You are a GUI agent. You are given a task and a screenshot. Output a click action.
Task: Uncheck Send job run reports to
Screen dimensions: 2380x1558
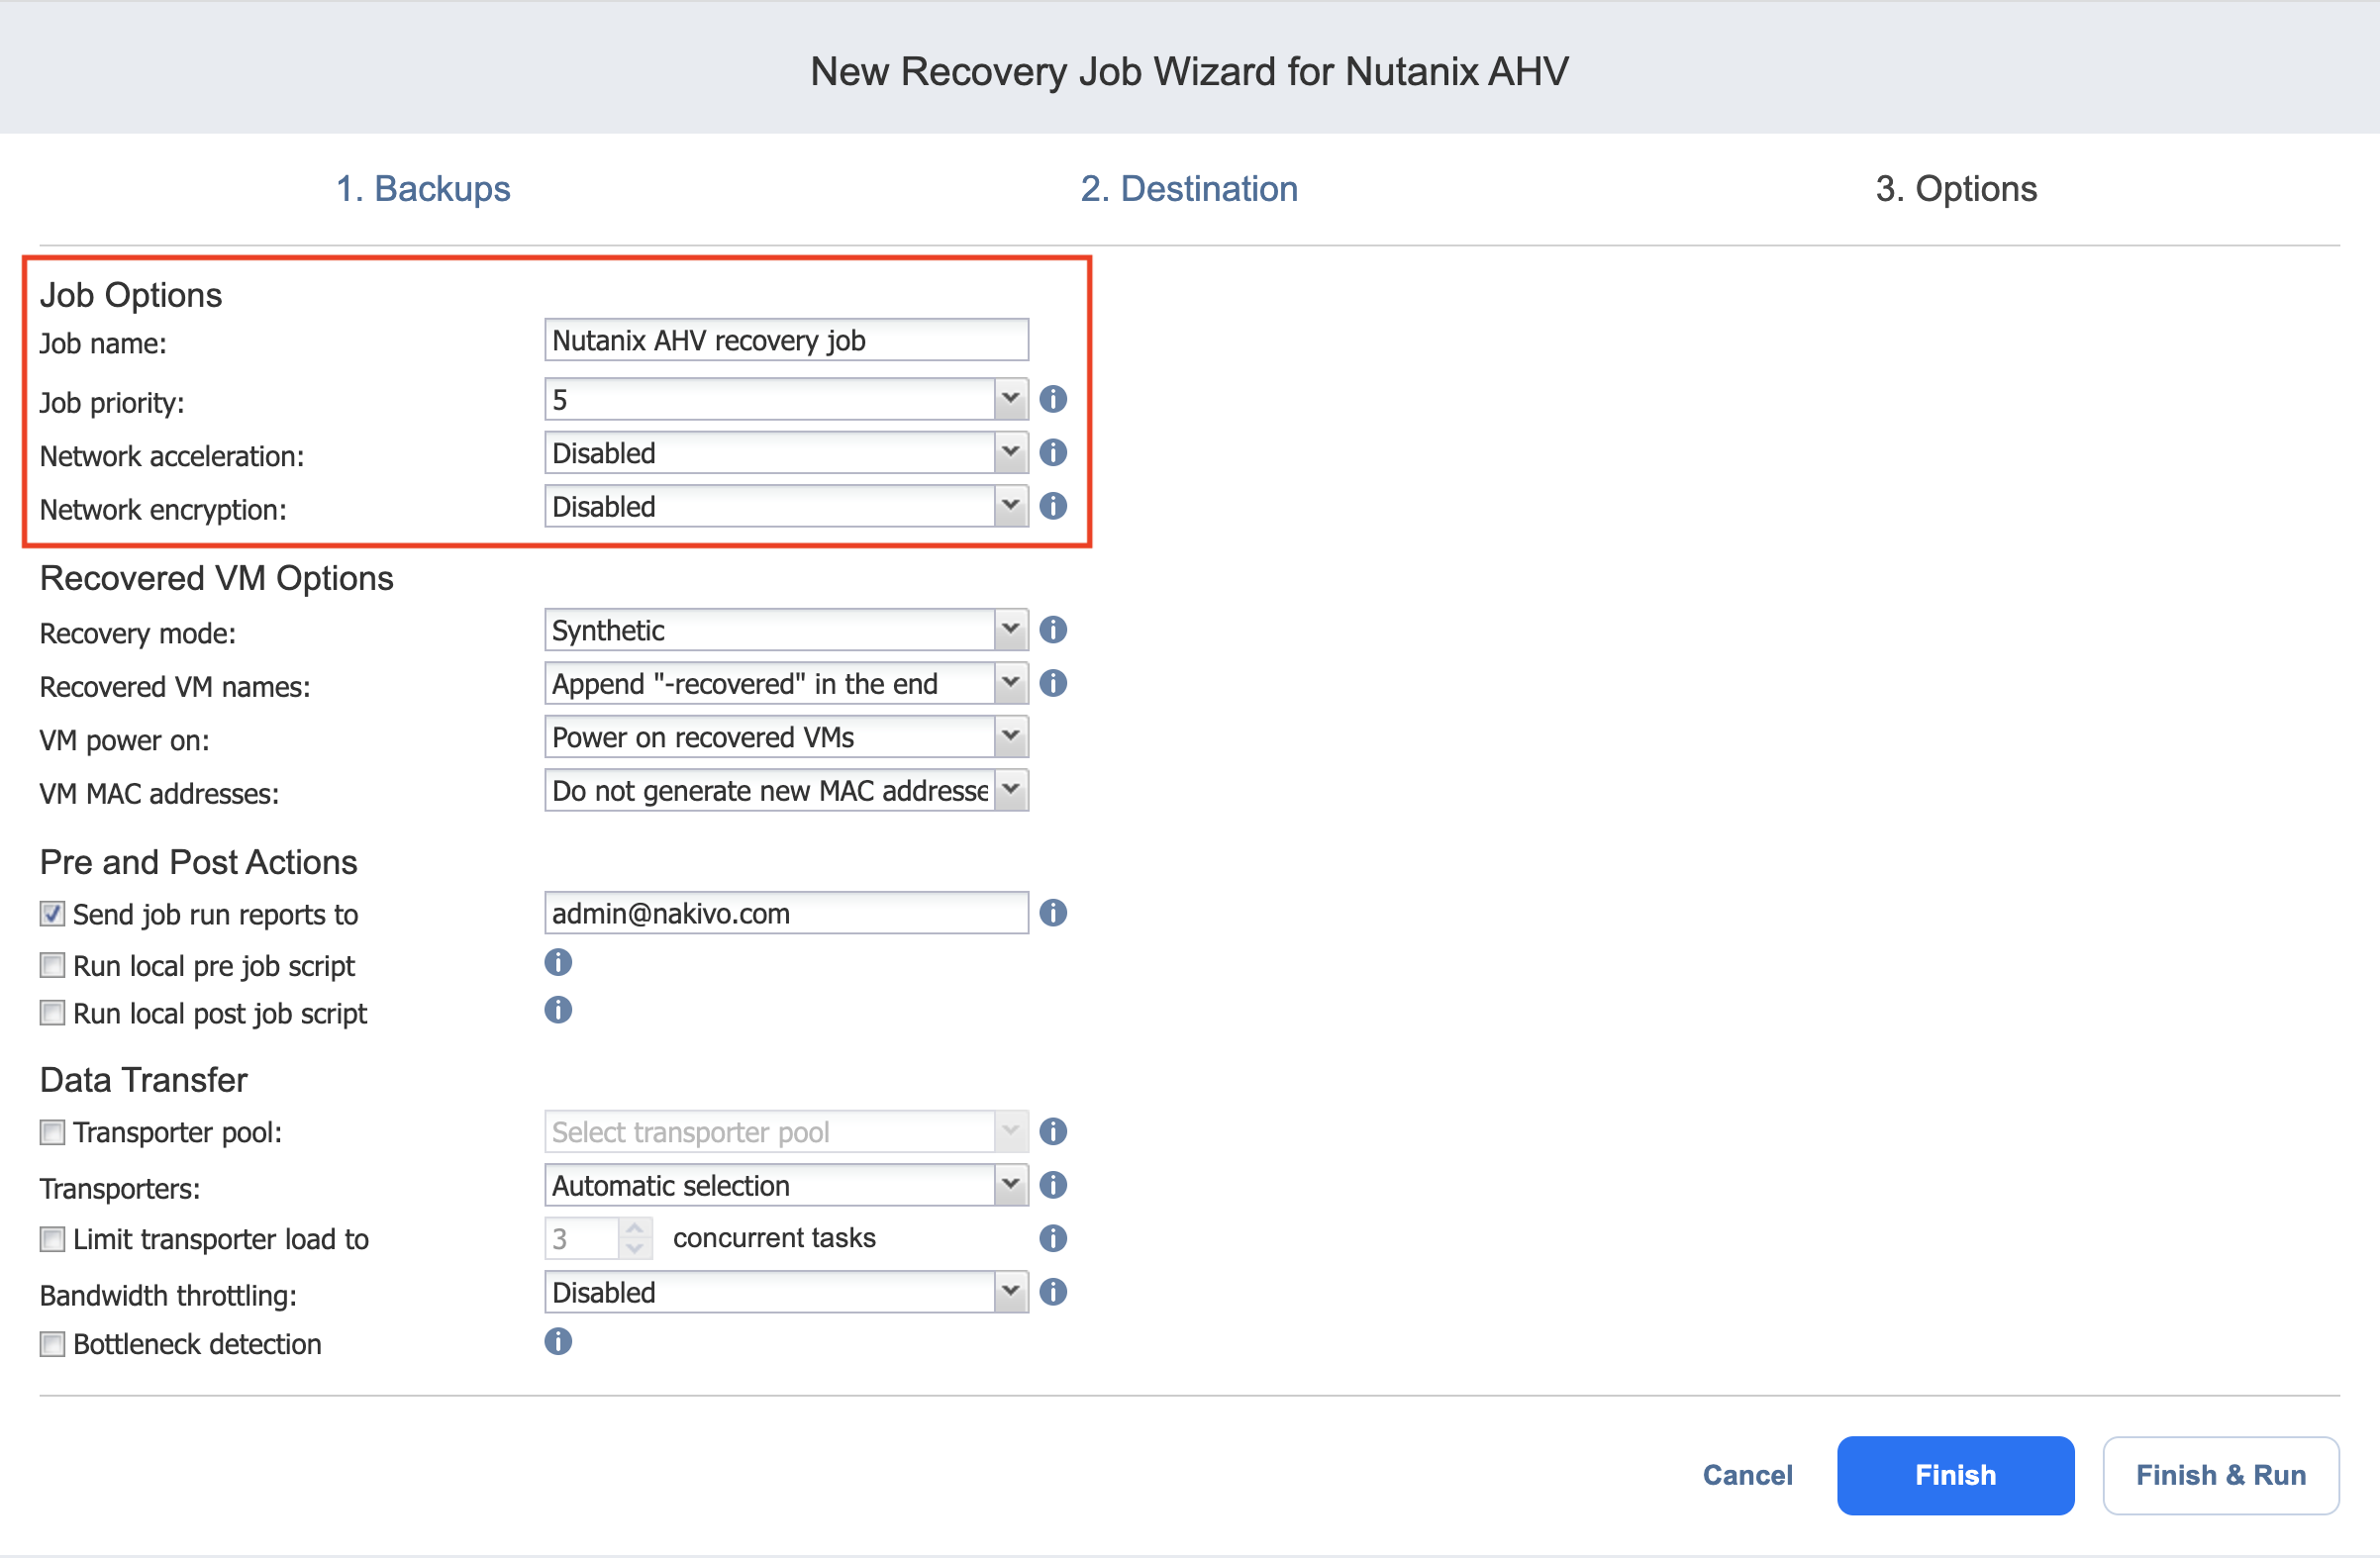click(52, 914)
